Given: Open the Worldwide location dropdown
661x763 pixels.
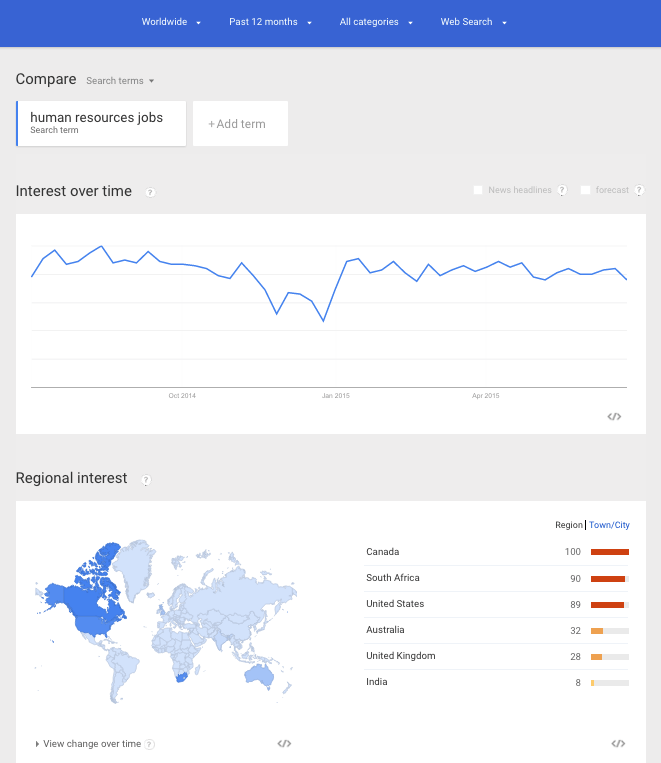Looking at the screenshot, I should pos(171,22).
